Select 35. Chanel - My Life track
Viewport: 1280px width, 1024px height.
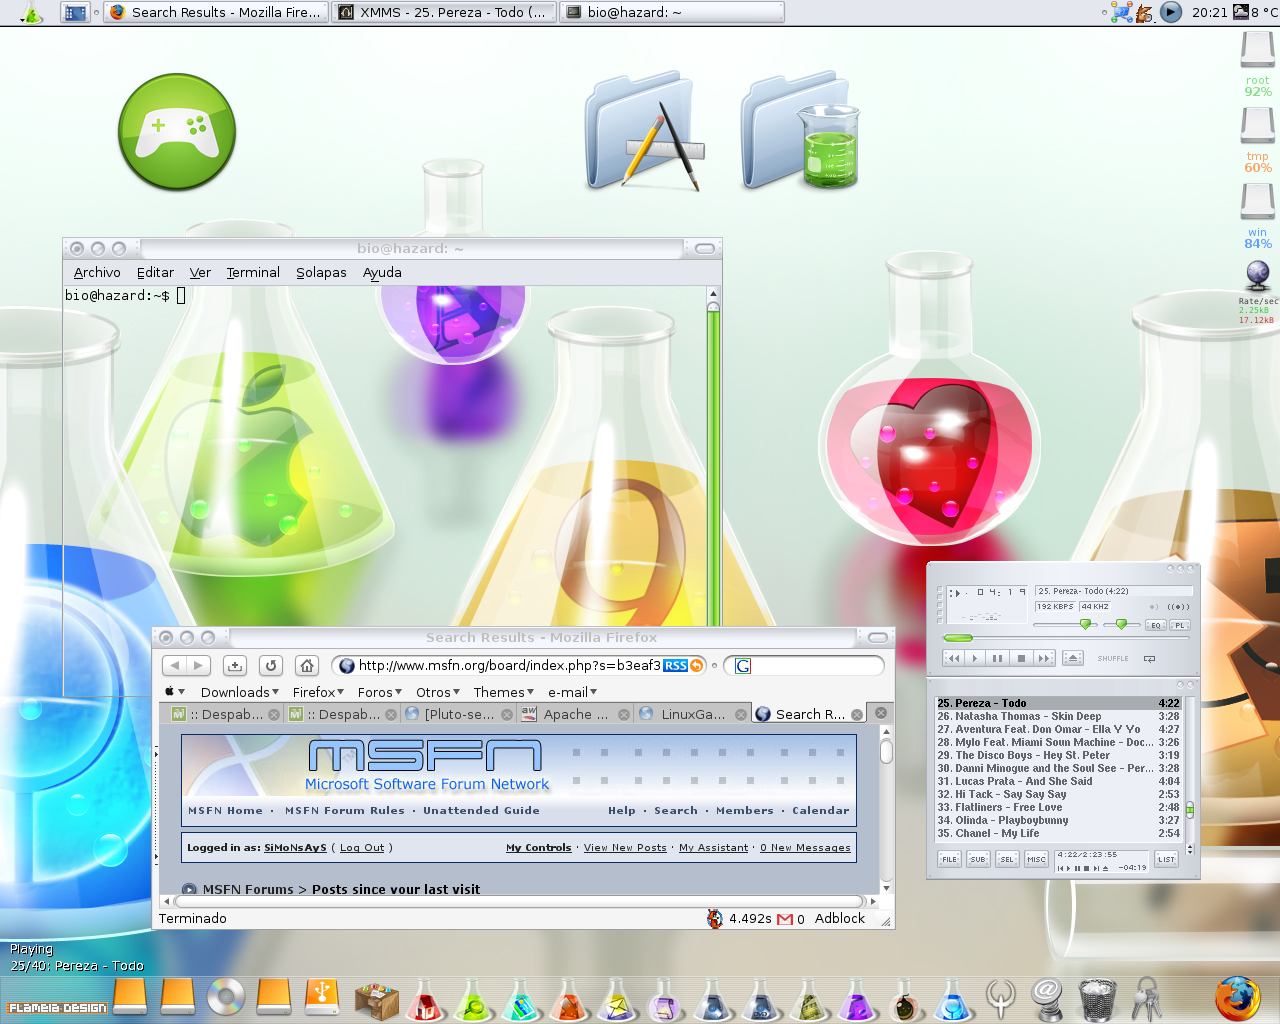click(1057, 833)
